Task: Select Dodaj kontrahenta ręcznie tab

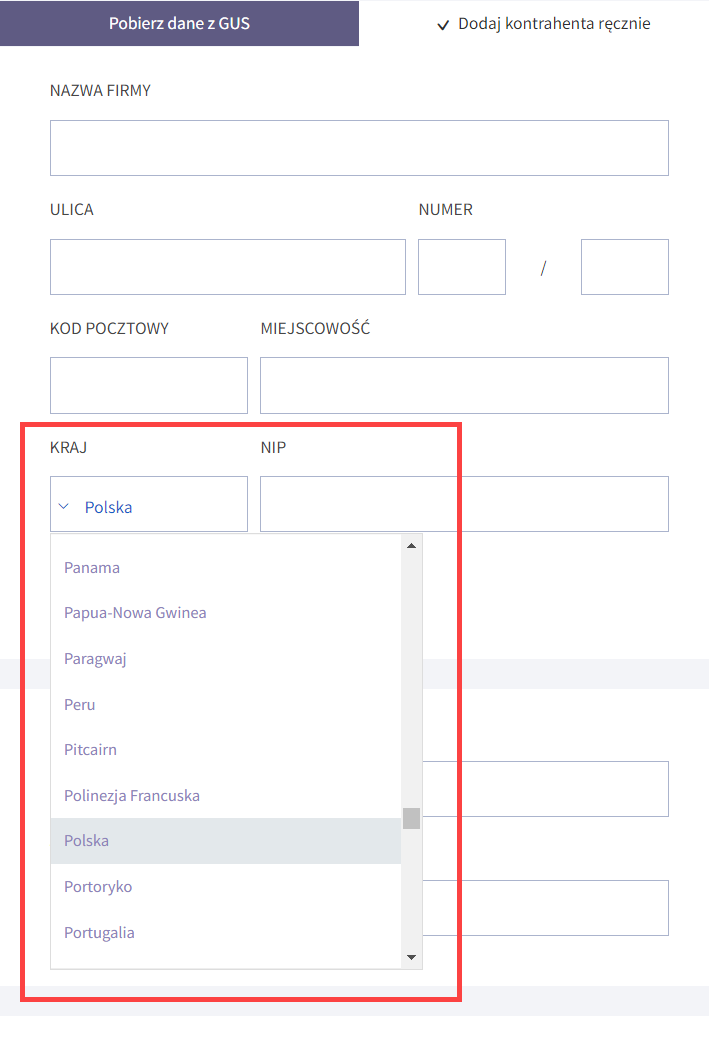Action: click(543, 23)
